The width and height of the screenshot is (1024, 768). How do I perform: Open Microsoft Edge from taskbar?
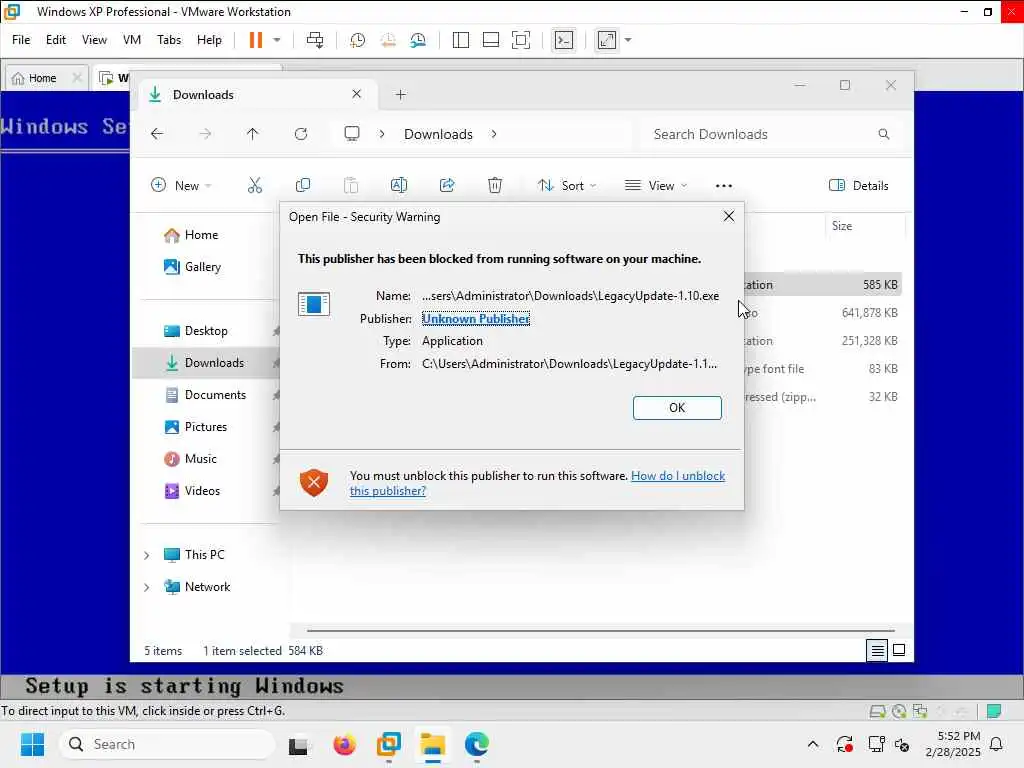coord(477,744)
